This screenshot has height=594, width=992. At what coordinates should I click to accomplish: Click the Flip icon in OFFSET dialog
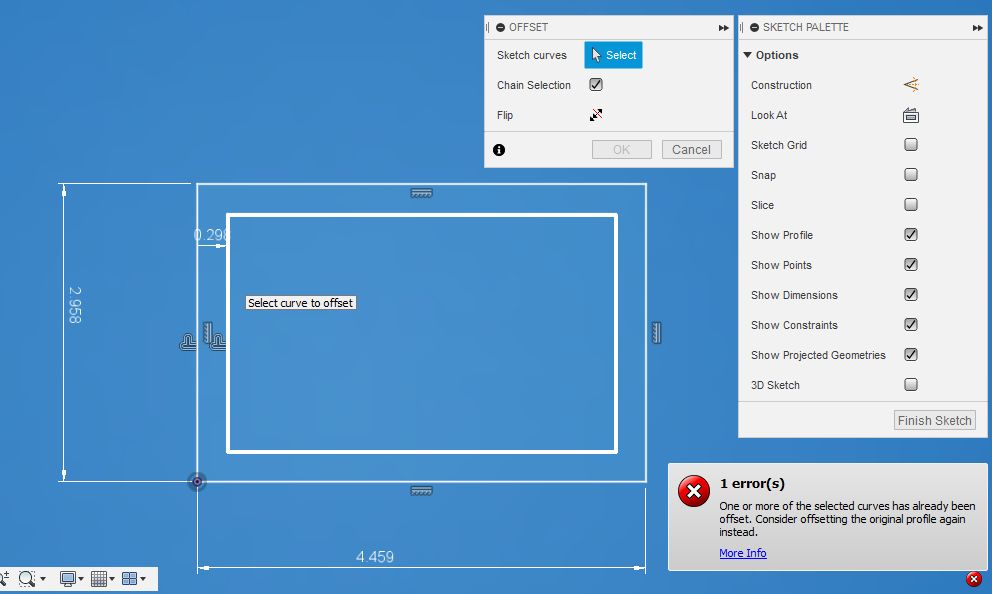pyautogui.click(x=596, y=114)
